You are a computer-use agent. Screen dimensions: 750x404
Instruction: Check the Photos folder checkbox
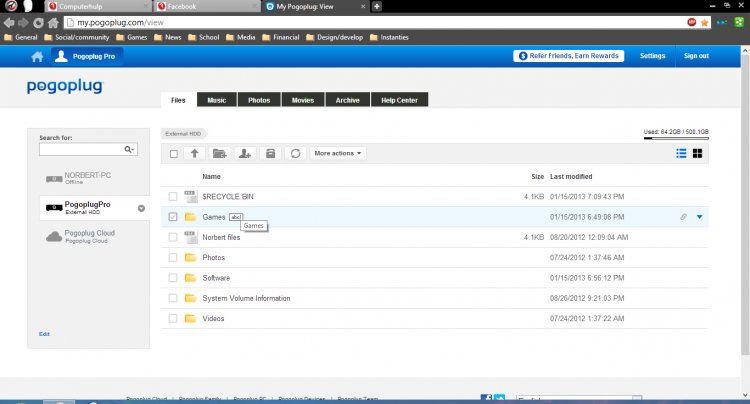[x=173, y=257]
